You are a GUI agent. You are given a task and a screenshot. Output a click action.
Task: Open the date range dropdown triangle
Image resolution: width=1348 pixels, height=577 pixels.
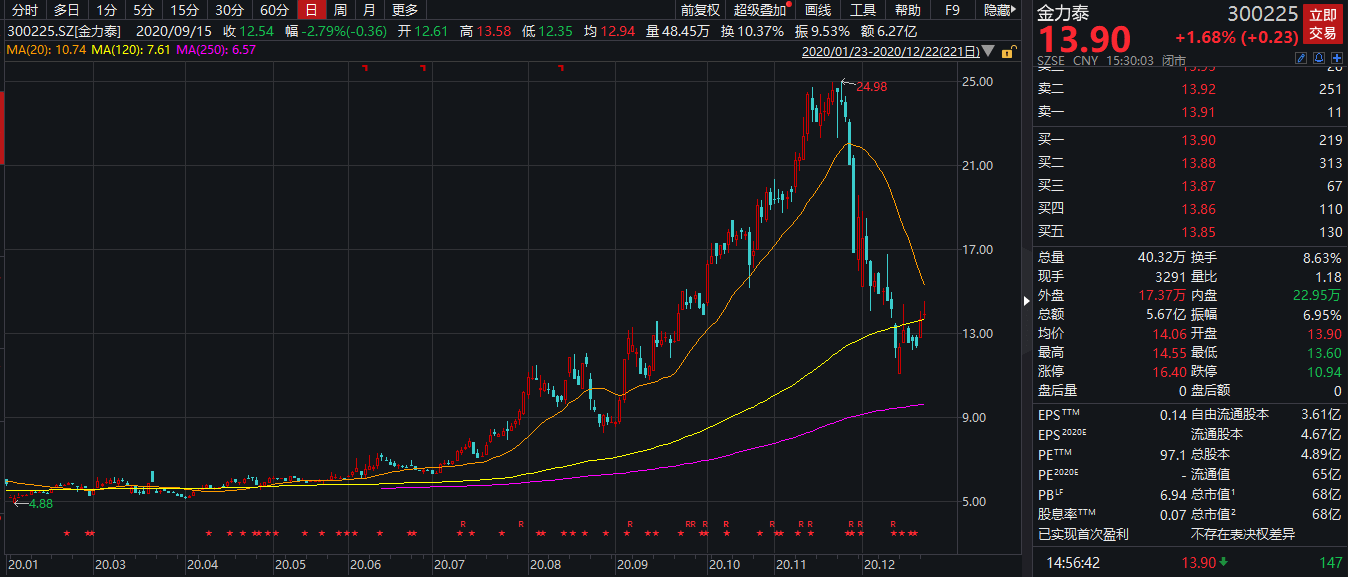pyautogui.click(x=989, y=50)
